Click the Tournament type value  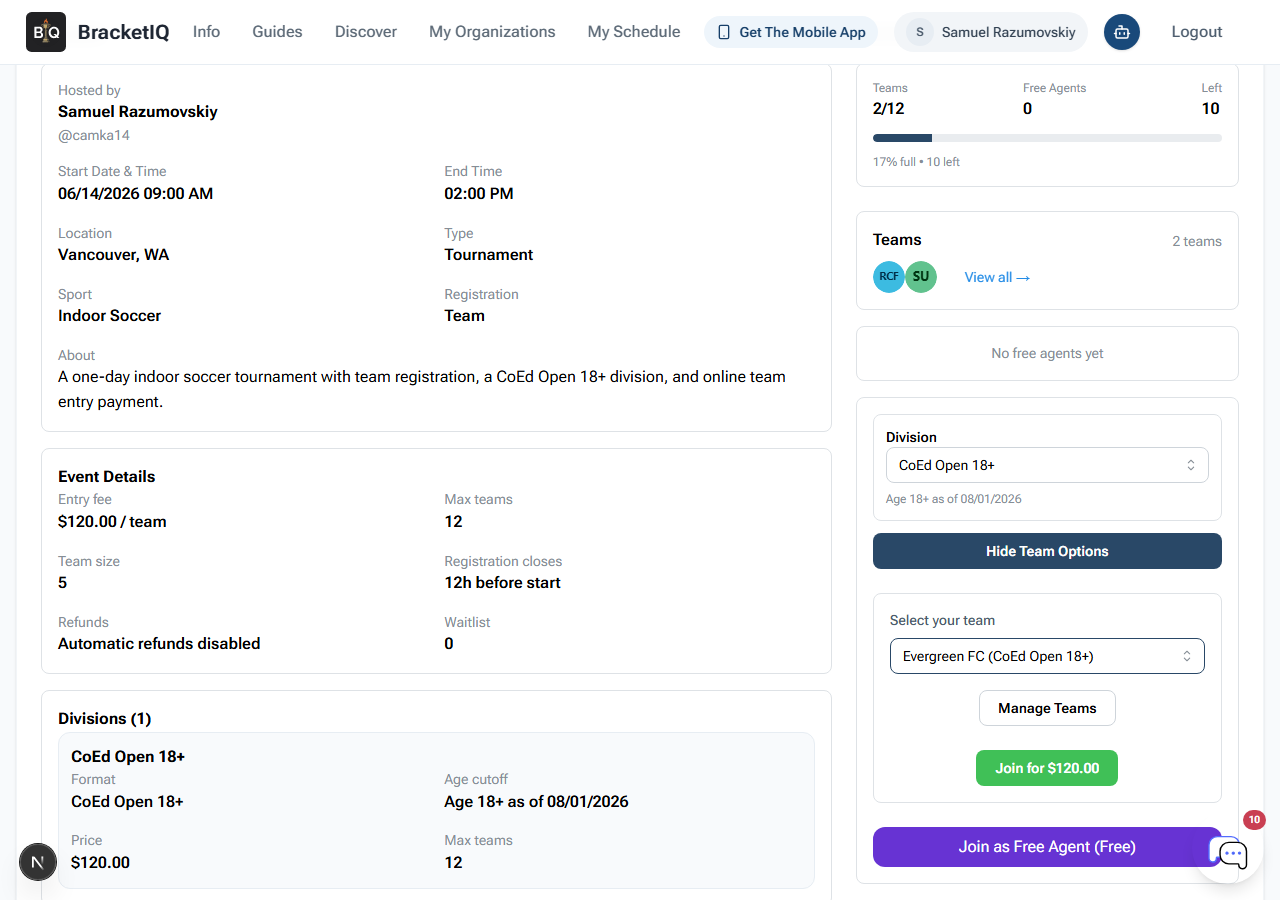coord(489,255)
